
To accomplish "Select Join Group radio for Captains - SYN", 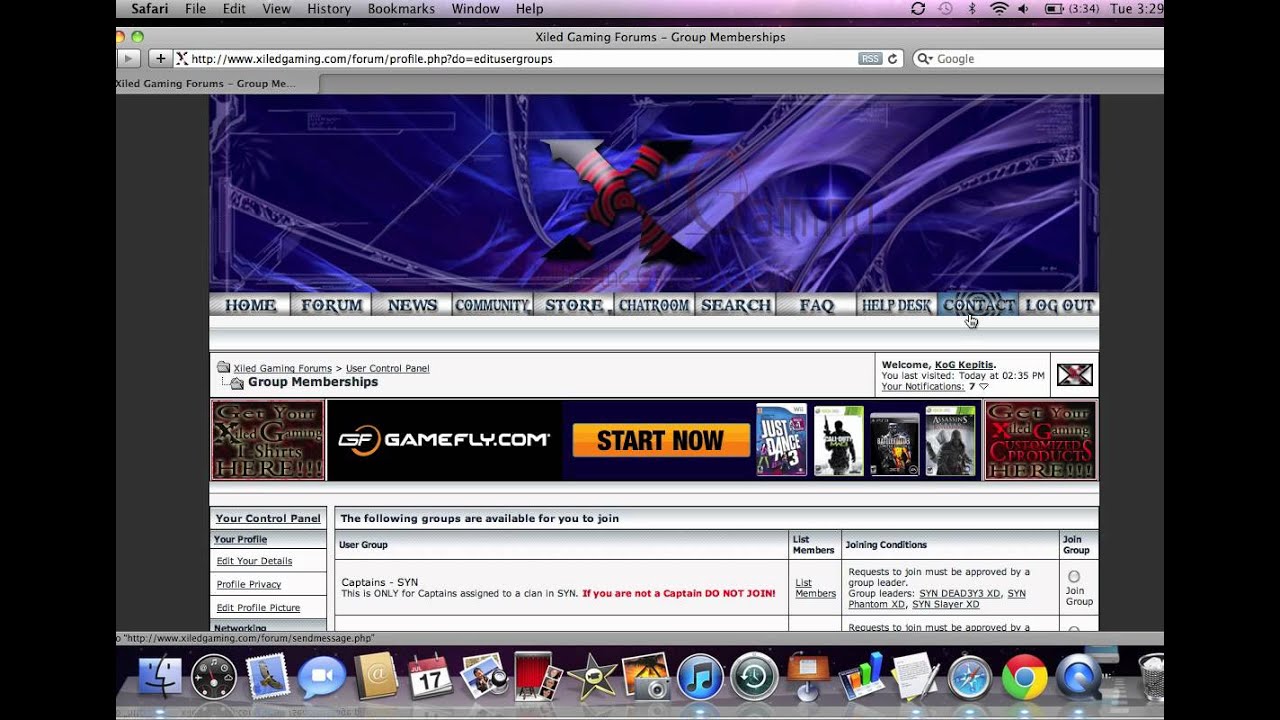I will (x=1074, y=577).
